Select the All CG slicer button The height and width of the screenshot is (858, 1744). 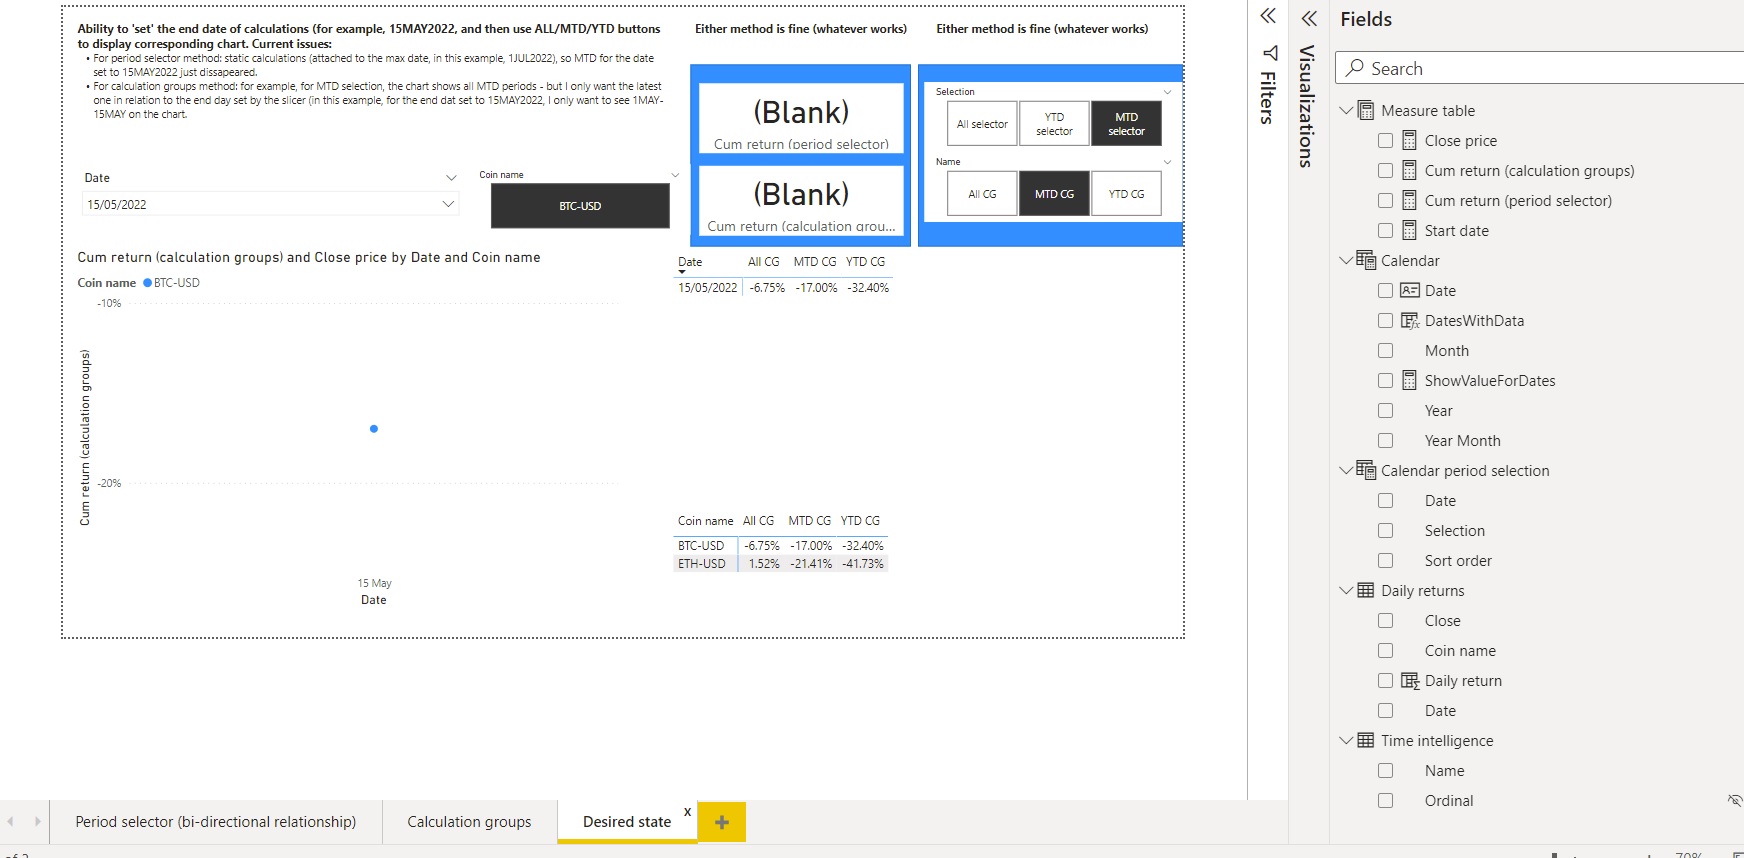[x=982, y=194]
